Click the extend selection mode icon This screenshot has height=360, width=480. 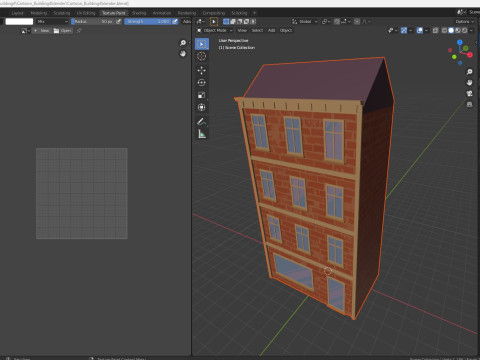coord(233,21)
